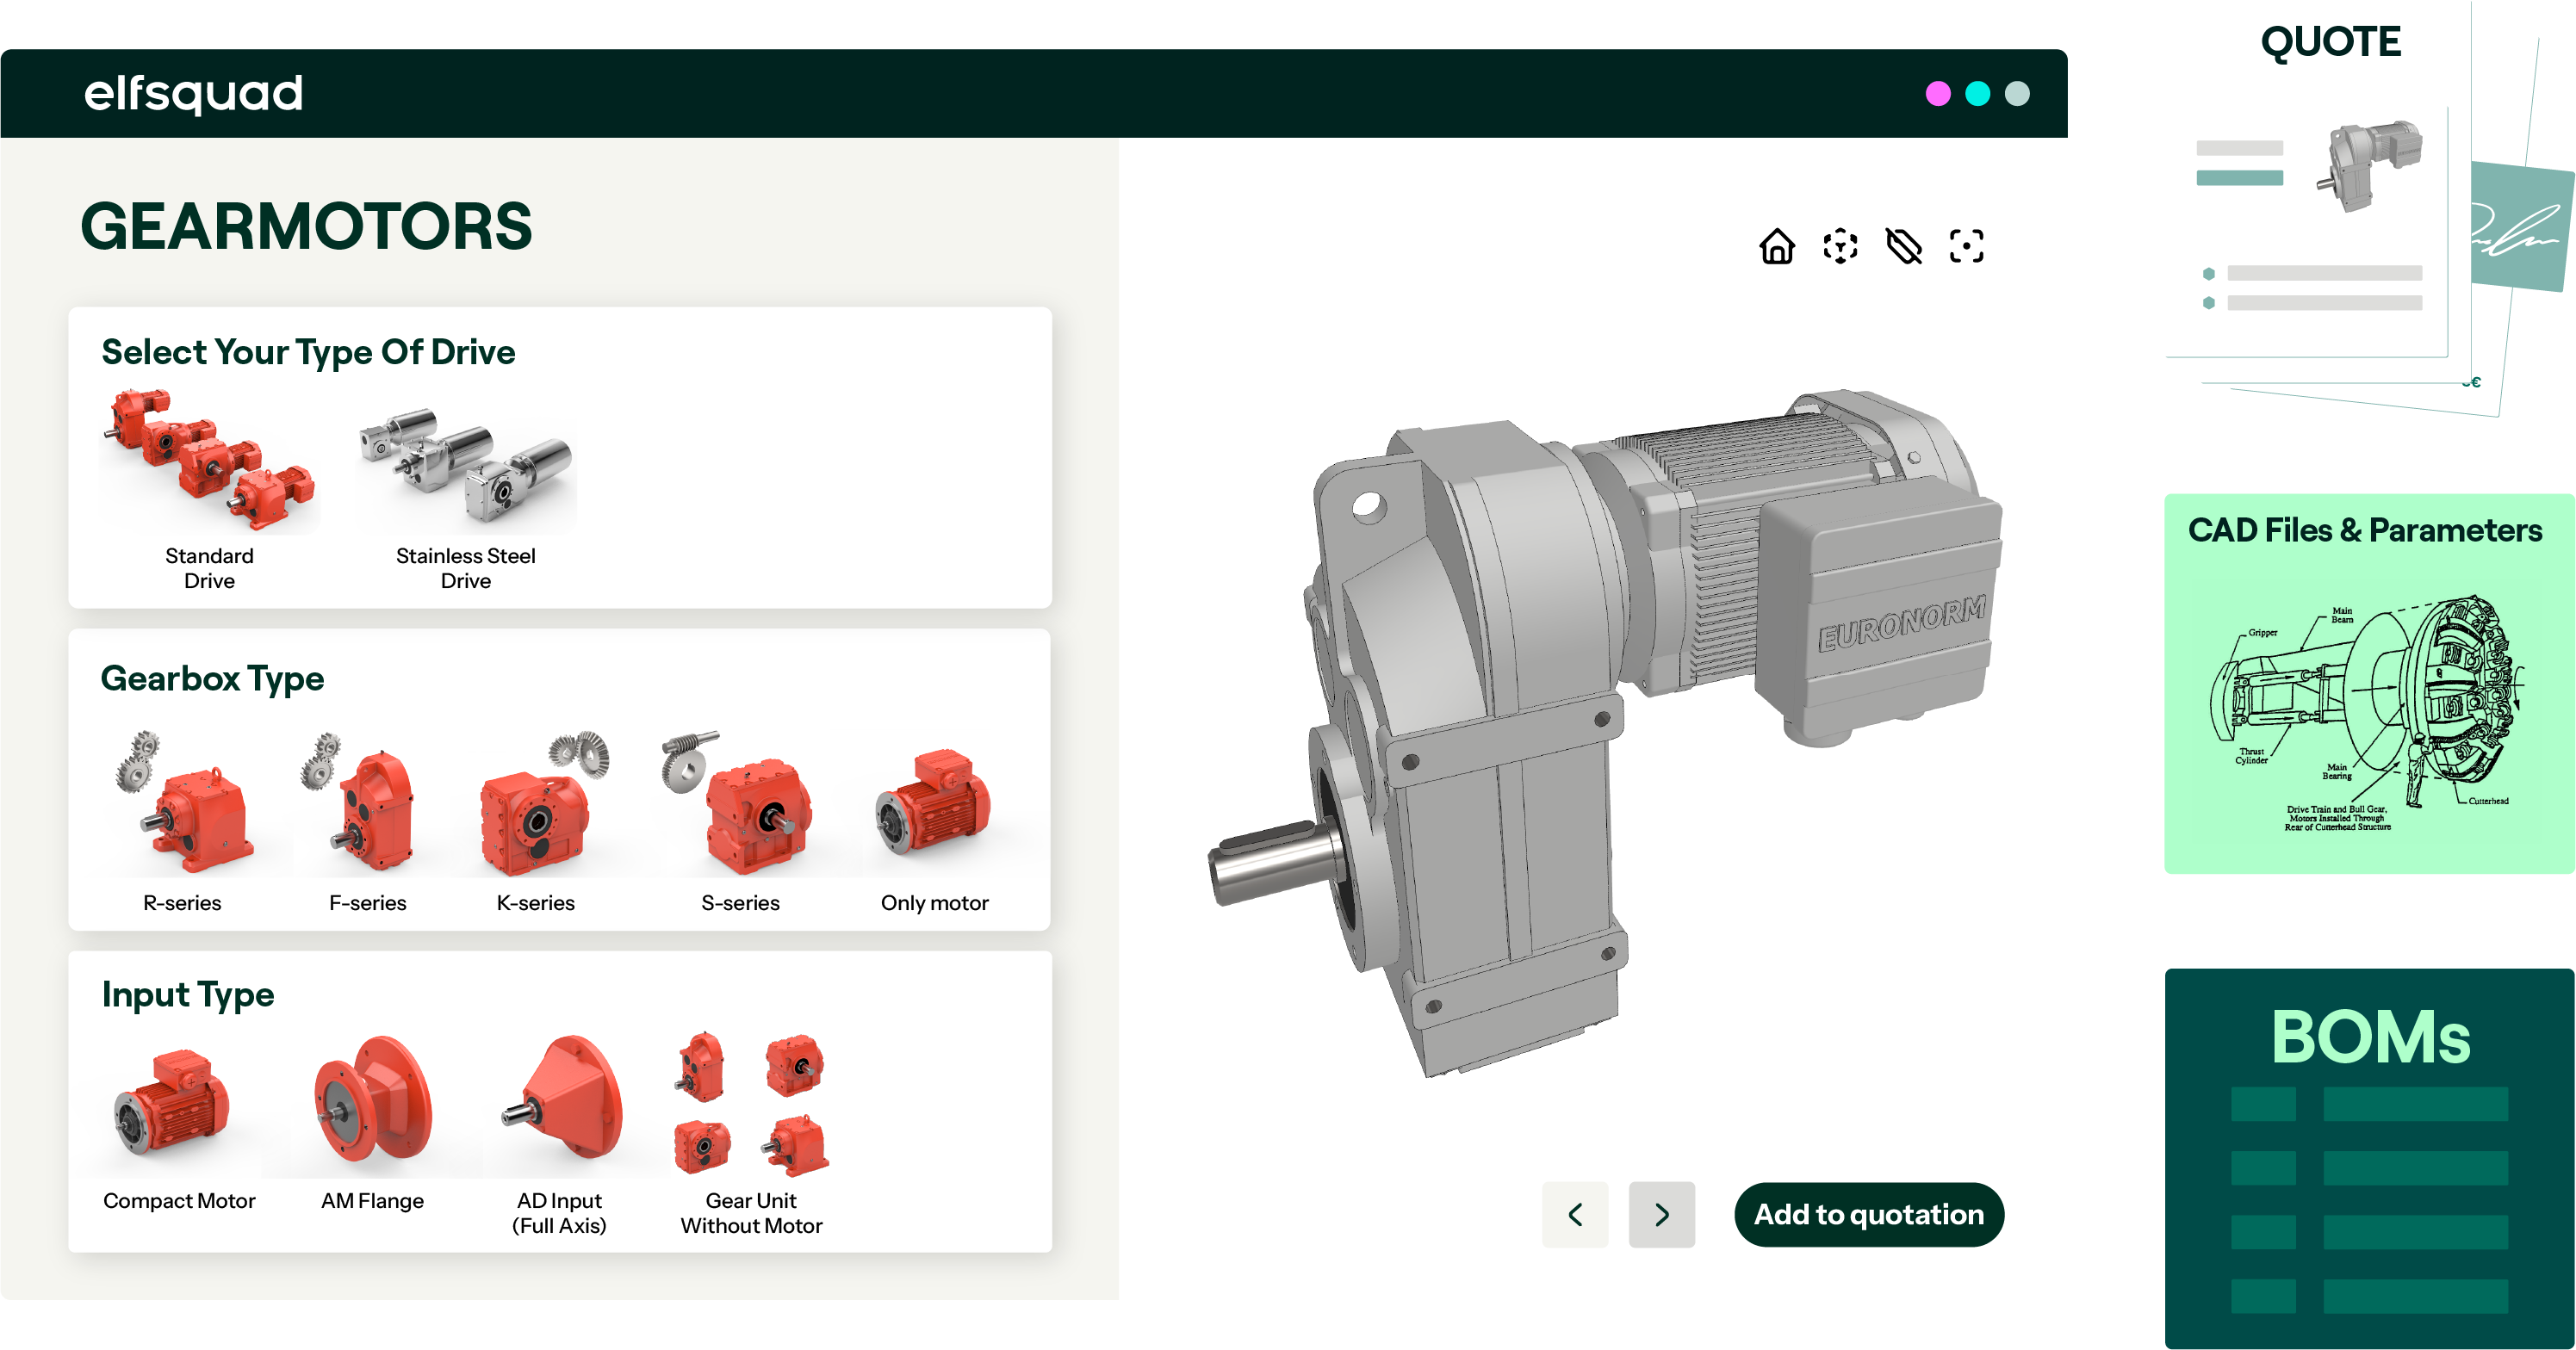Toggle the hide labels tag icon
This screenshot has height=1350, width=2576.
coord(1903,245)
